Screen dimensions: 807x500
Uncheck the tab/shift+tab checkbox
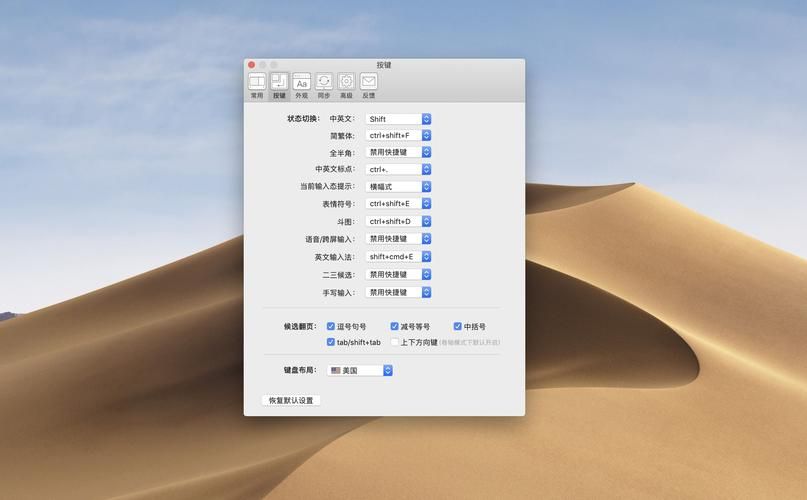point(331,342)
